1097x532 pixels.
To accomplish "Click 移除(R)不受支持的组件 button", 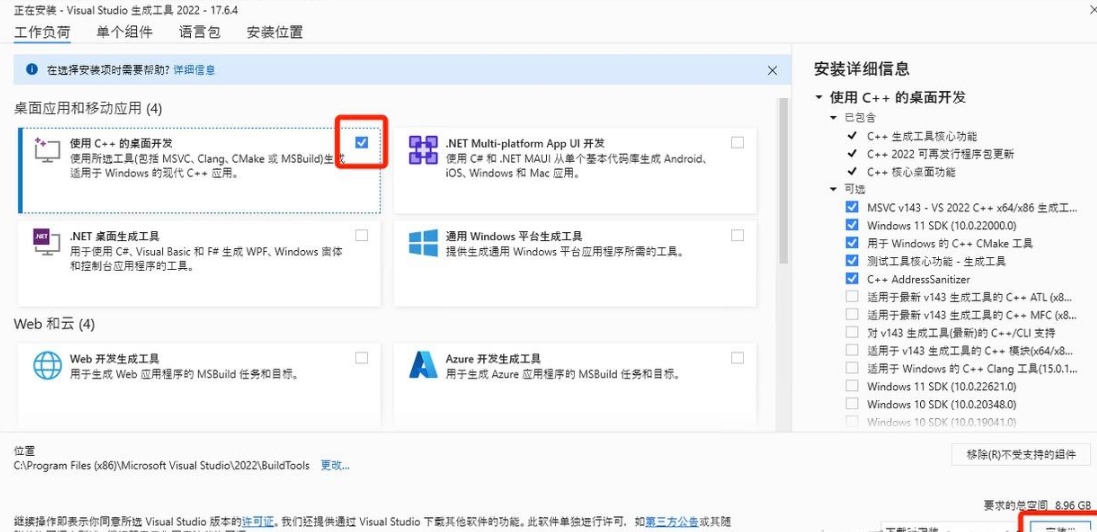I will pos(1021,454).
